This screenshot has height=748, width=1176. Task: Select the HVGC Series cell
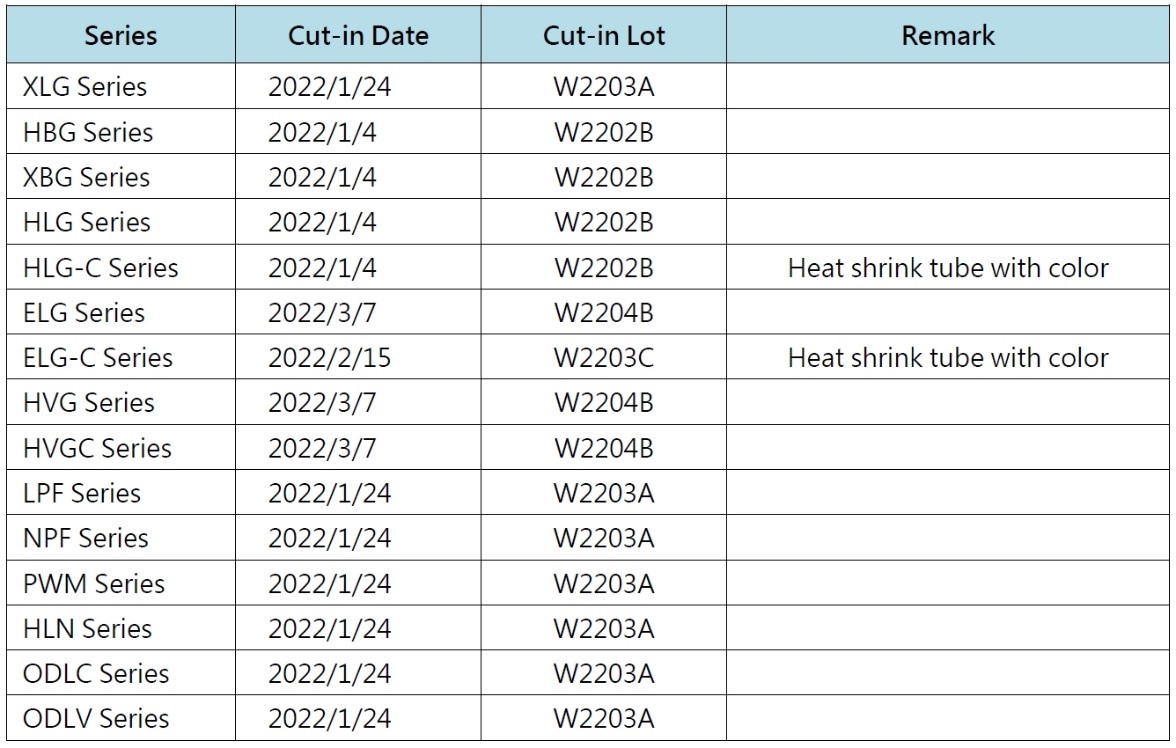pyautogui.click(x=97, y=448)
